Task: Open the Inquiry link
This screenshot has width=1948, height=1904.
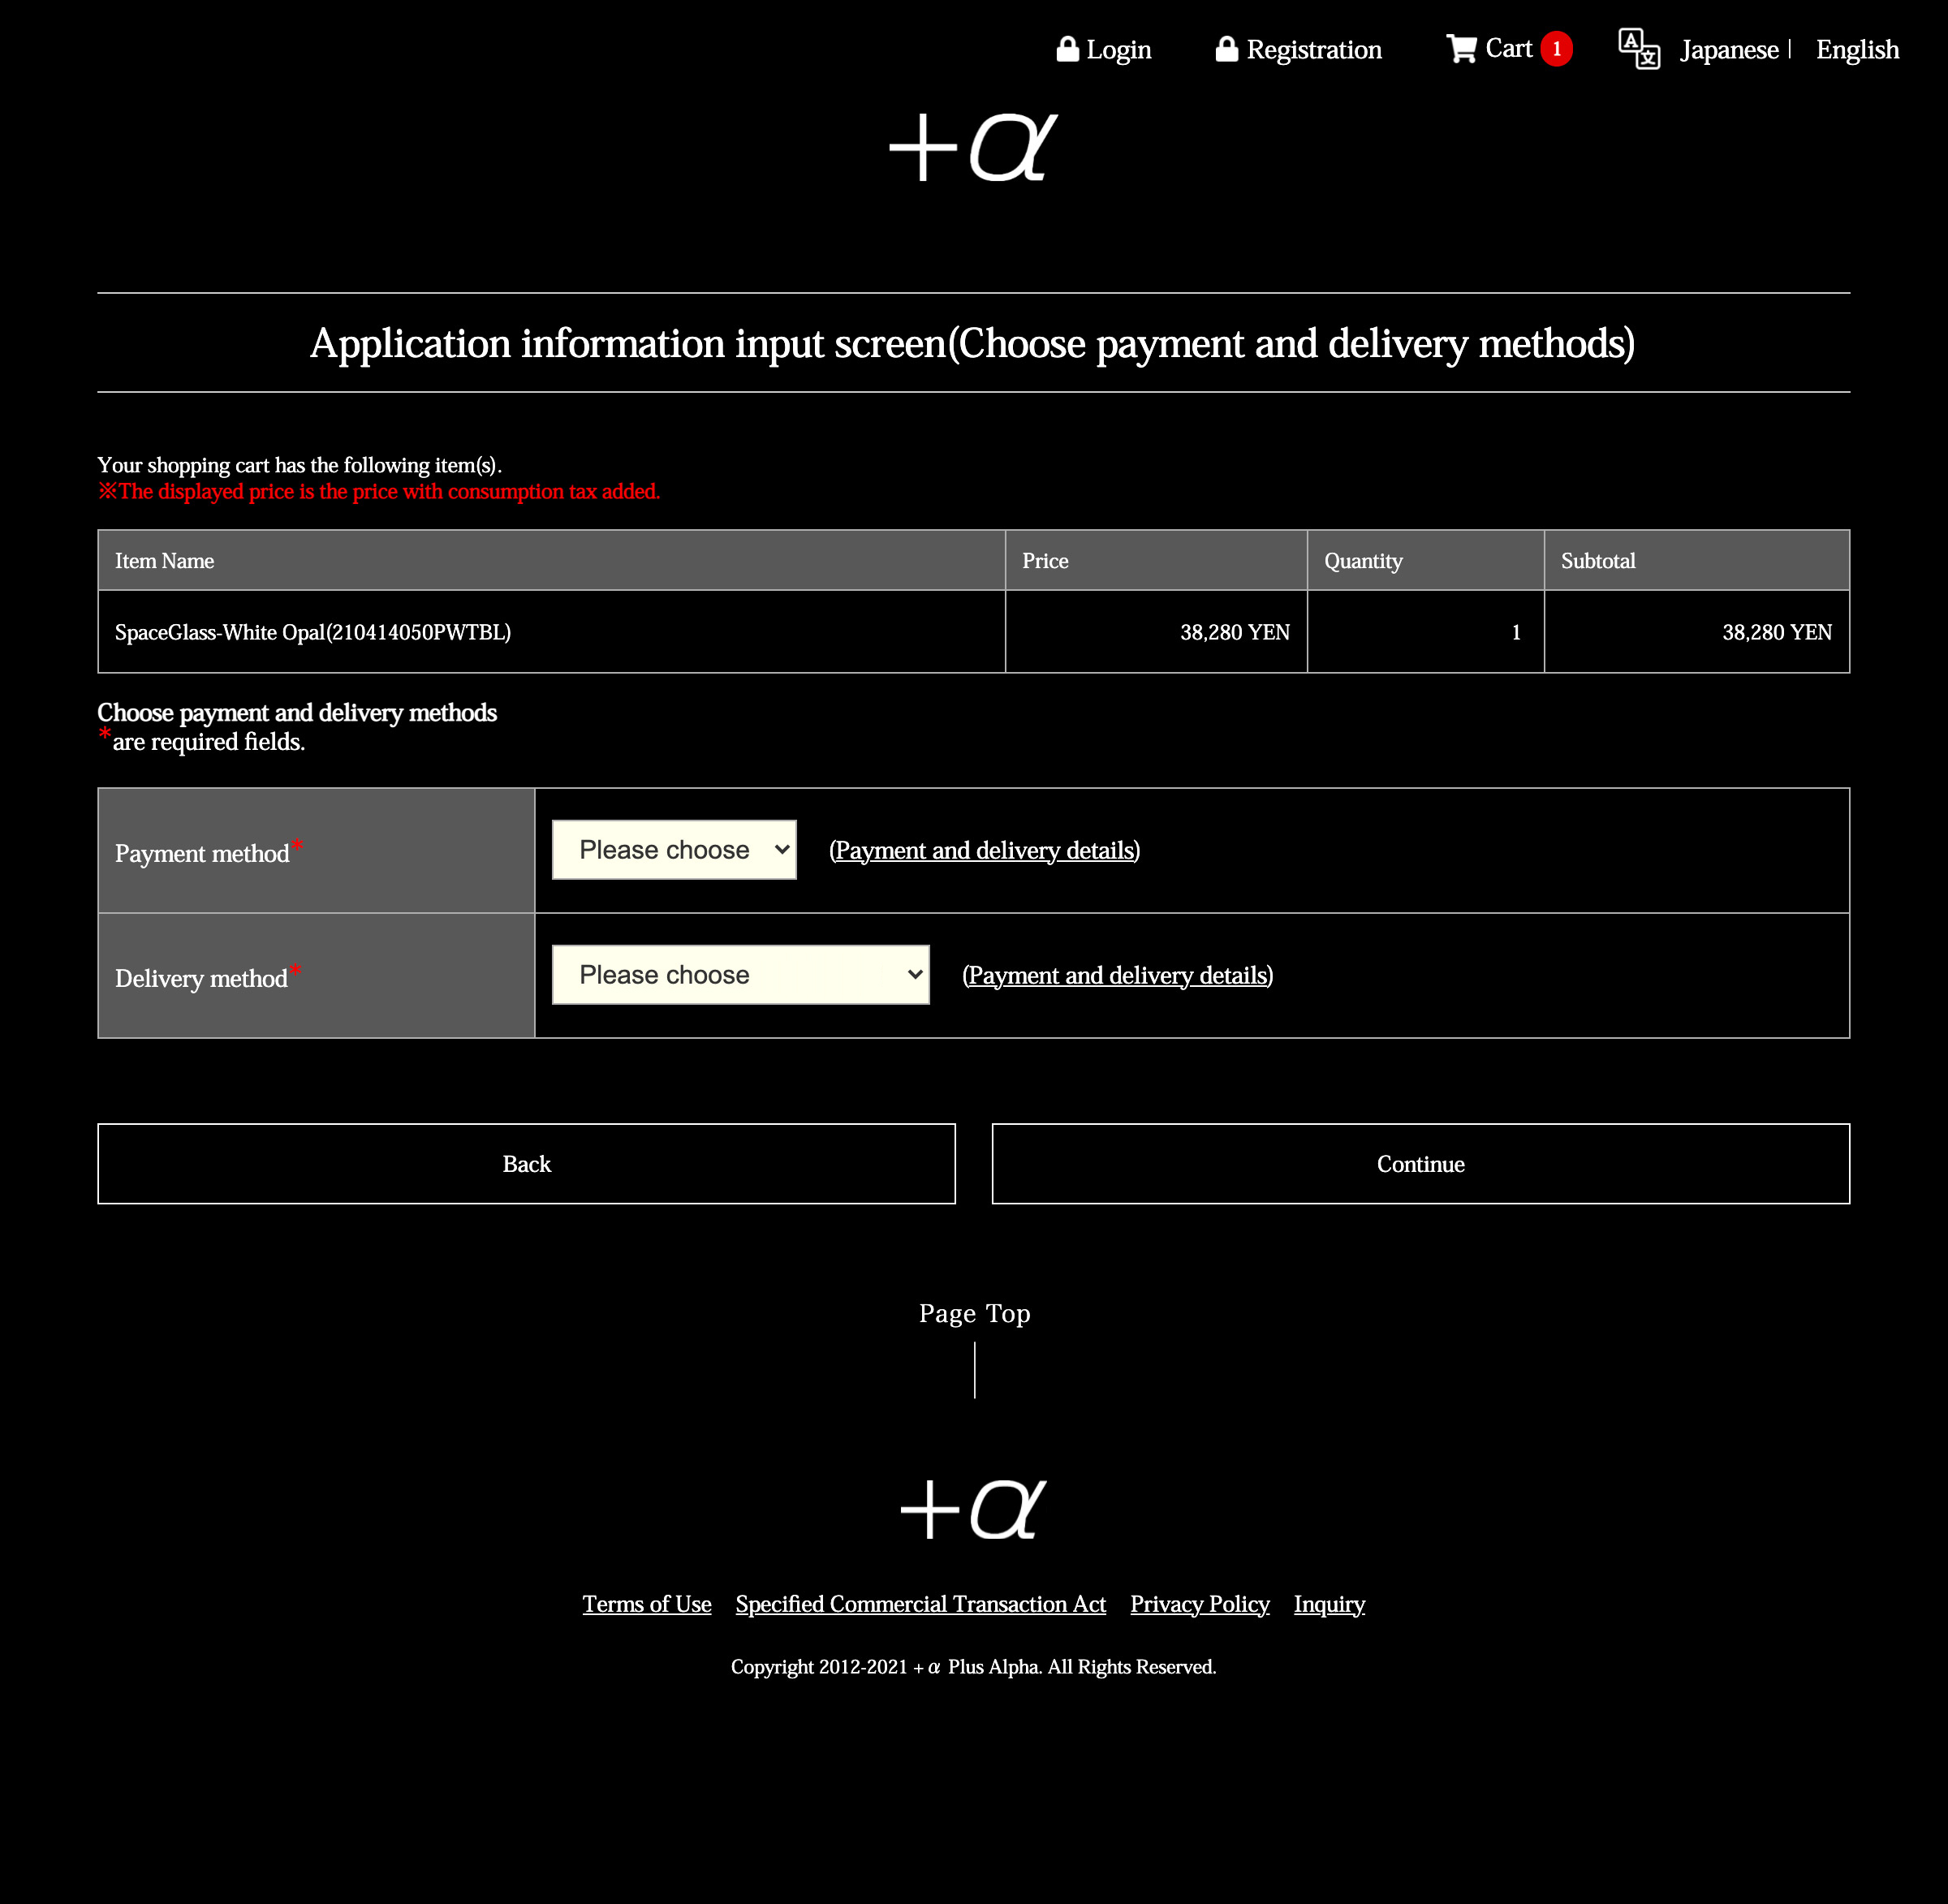Action: pos(1329,1604)
